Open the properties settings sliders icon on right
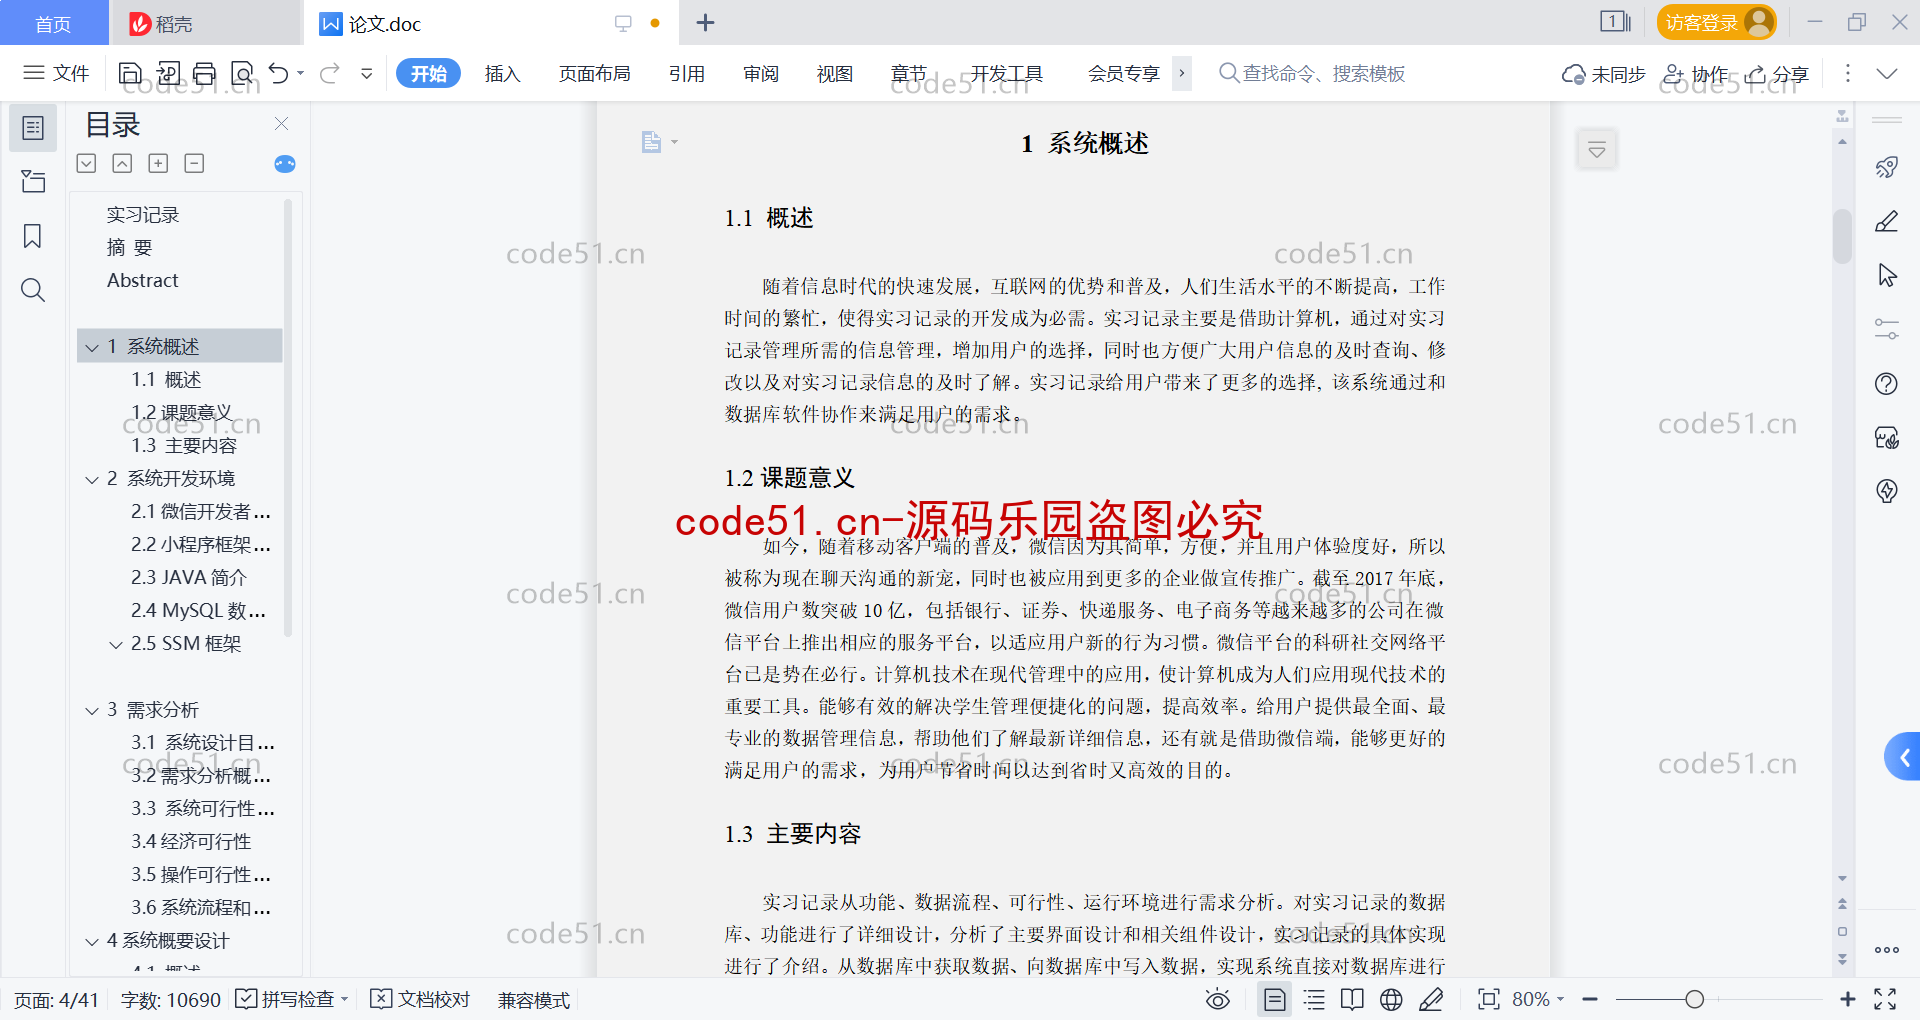The width and height of the screenshot is (1920, 1020). (1887, 329)
